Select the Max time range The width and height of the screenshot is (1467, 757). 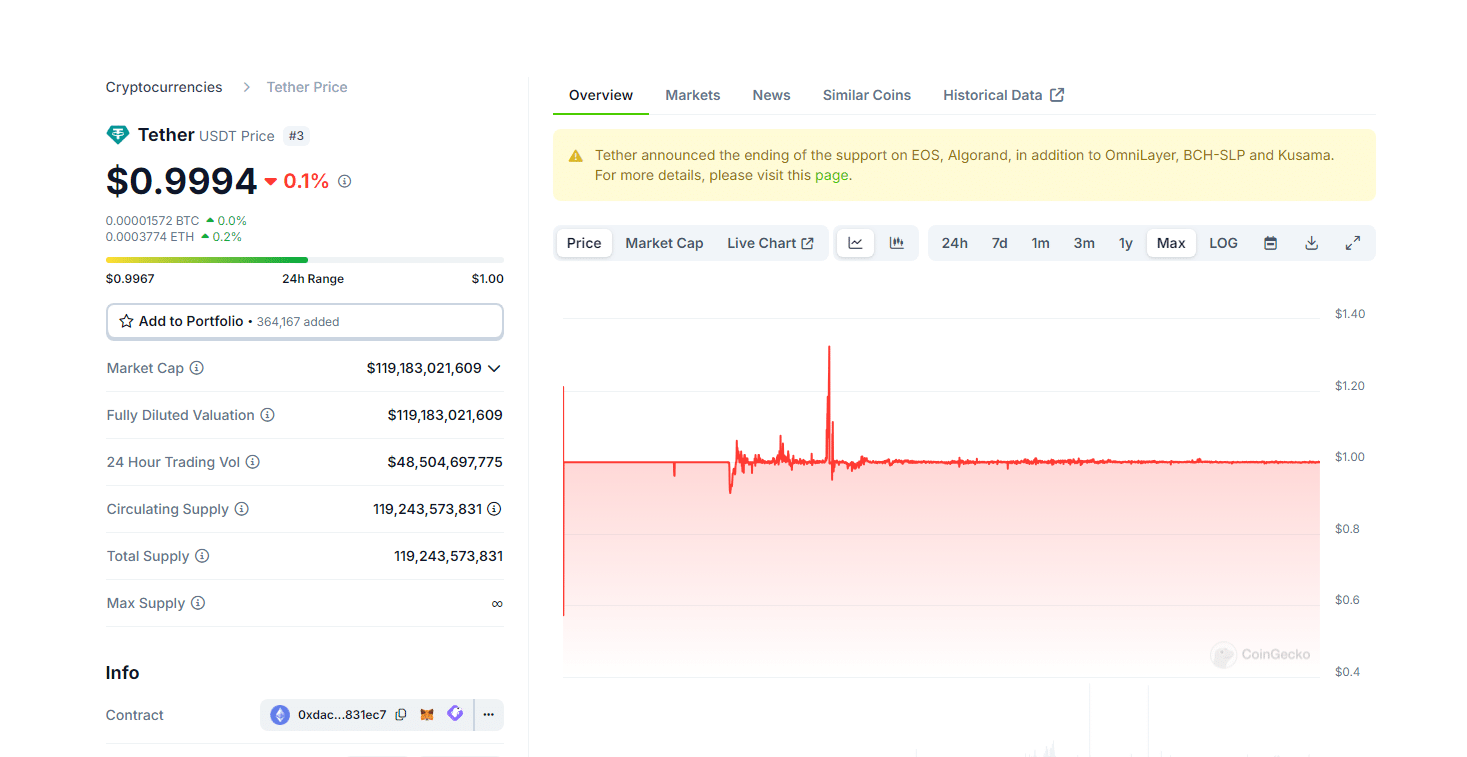[x=1171, y=243]
